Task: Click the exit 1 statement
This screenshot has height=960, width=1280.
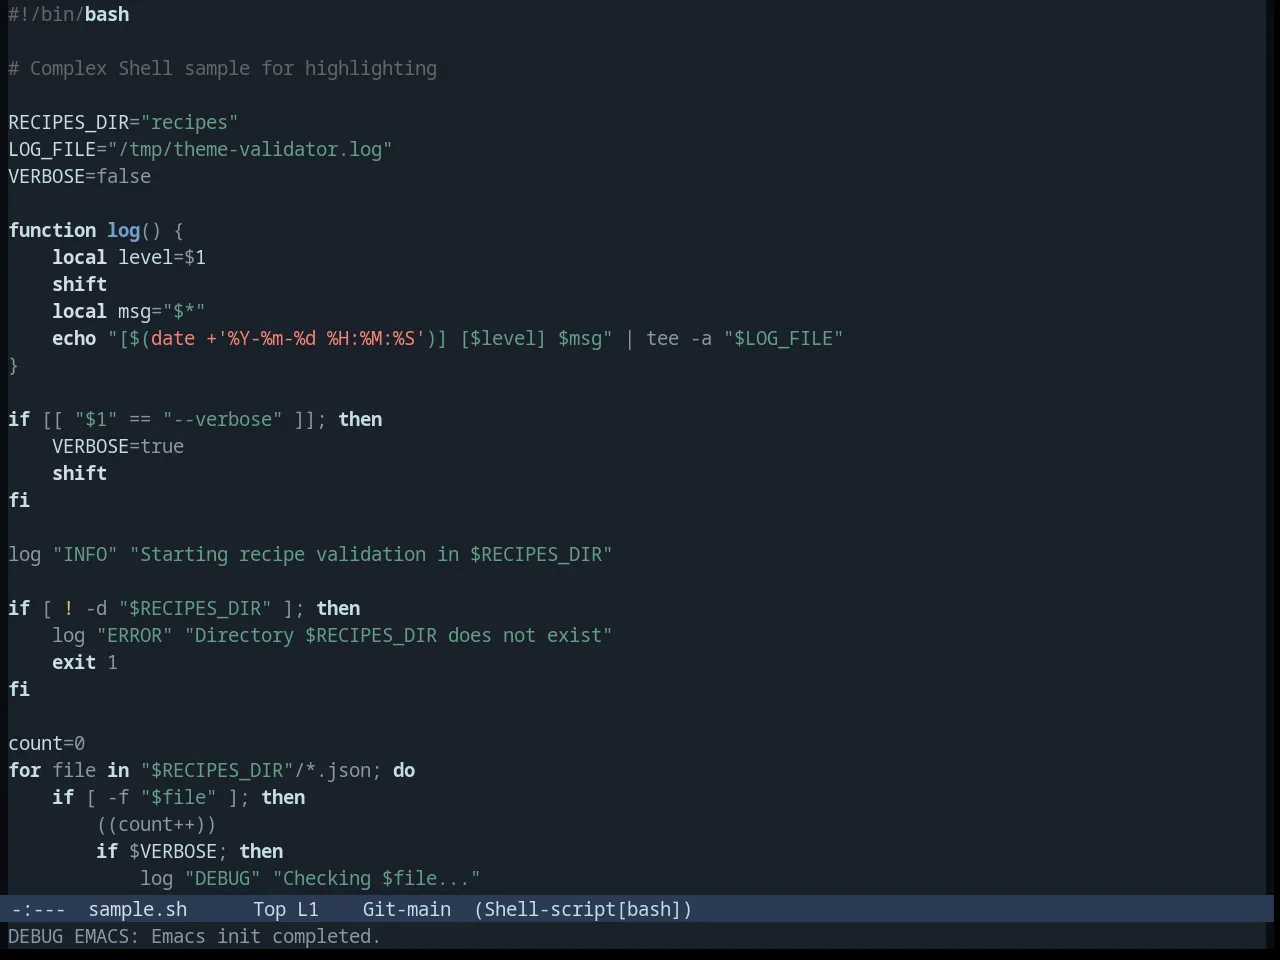Action: click(x=85, y=662)
